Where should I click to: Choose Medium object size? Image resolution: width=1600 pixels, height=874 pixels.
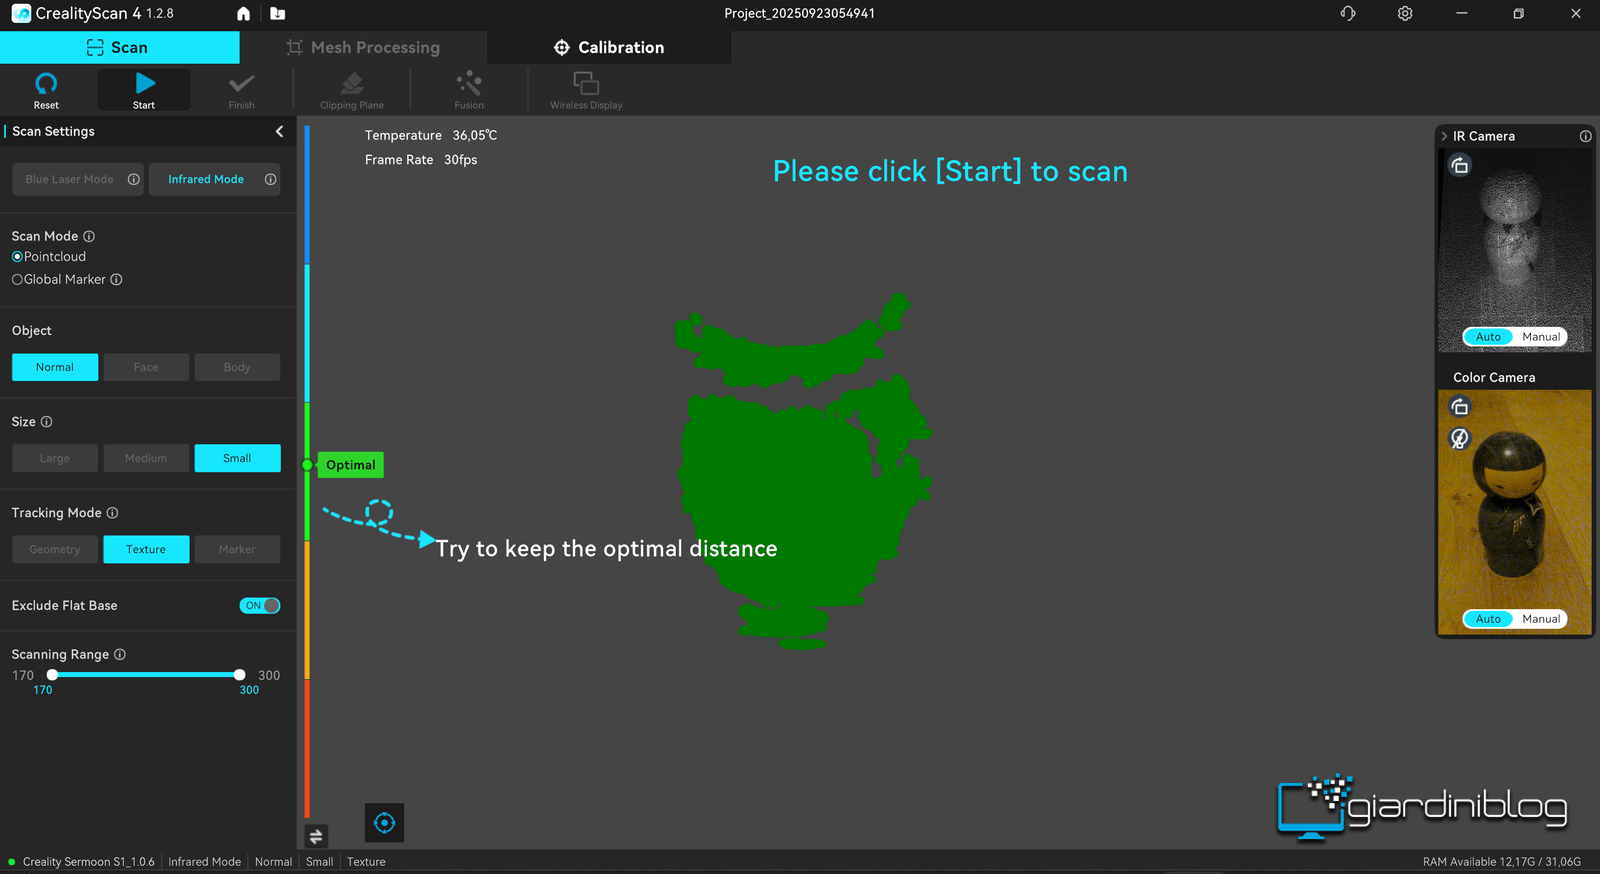146,458
